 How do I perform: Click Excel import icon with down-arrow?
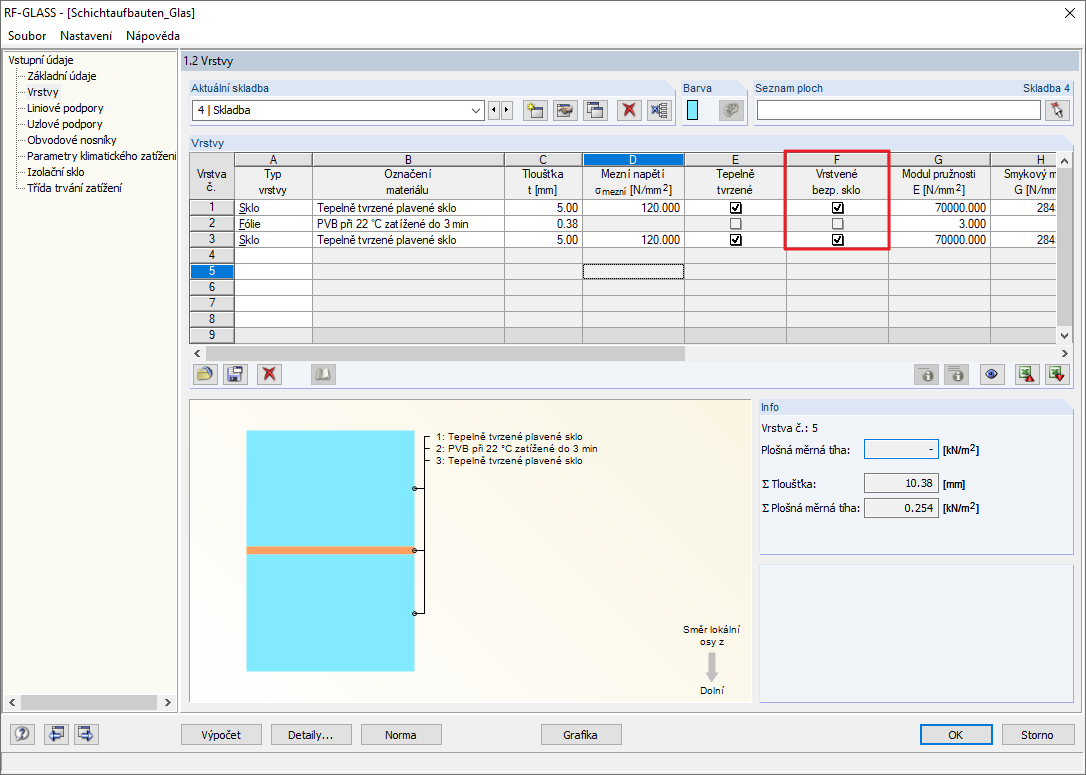[x=1057, y=375]
